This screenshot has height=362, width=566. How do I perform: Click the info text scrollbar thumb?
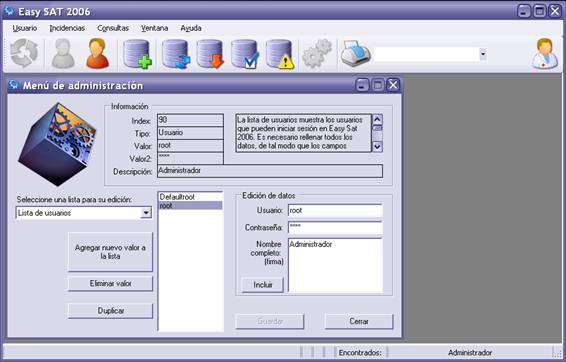377,128
